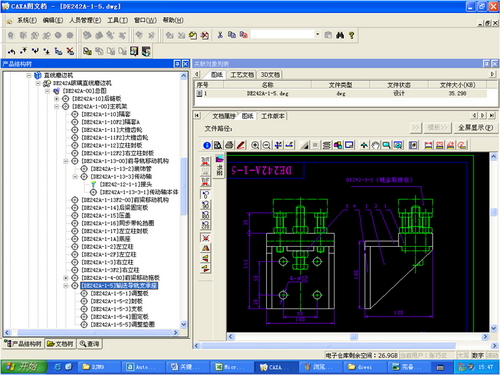This screenshot has width=500, height=375.
Task: Click the yellow question mark help icon
Action: click(351, 35)
